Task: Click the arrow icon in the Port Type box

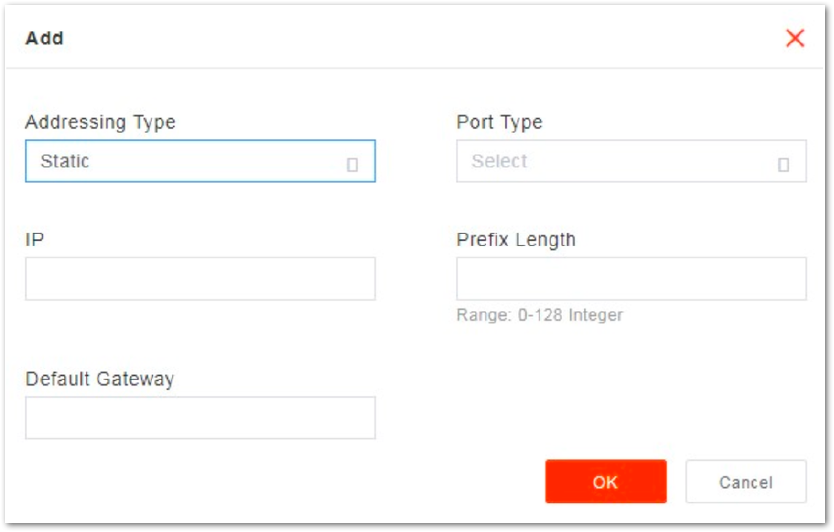Action: 783,165
